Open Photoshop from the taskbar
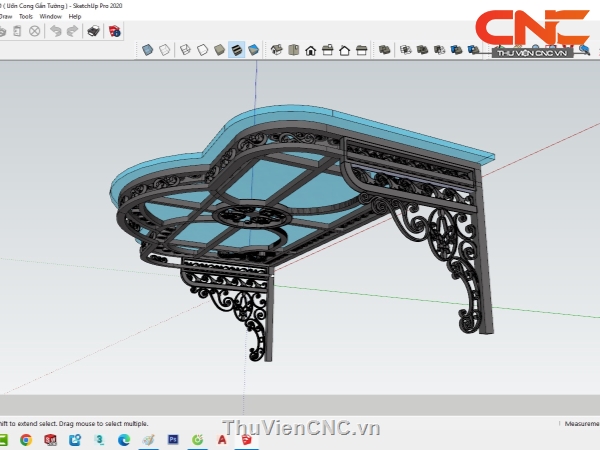The width and height of the screenshot is (600, 450). (173, 439)
